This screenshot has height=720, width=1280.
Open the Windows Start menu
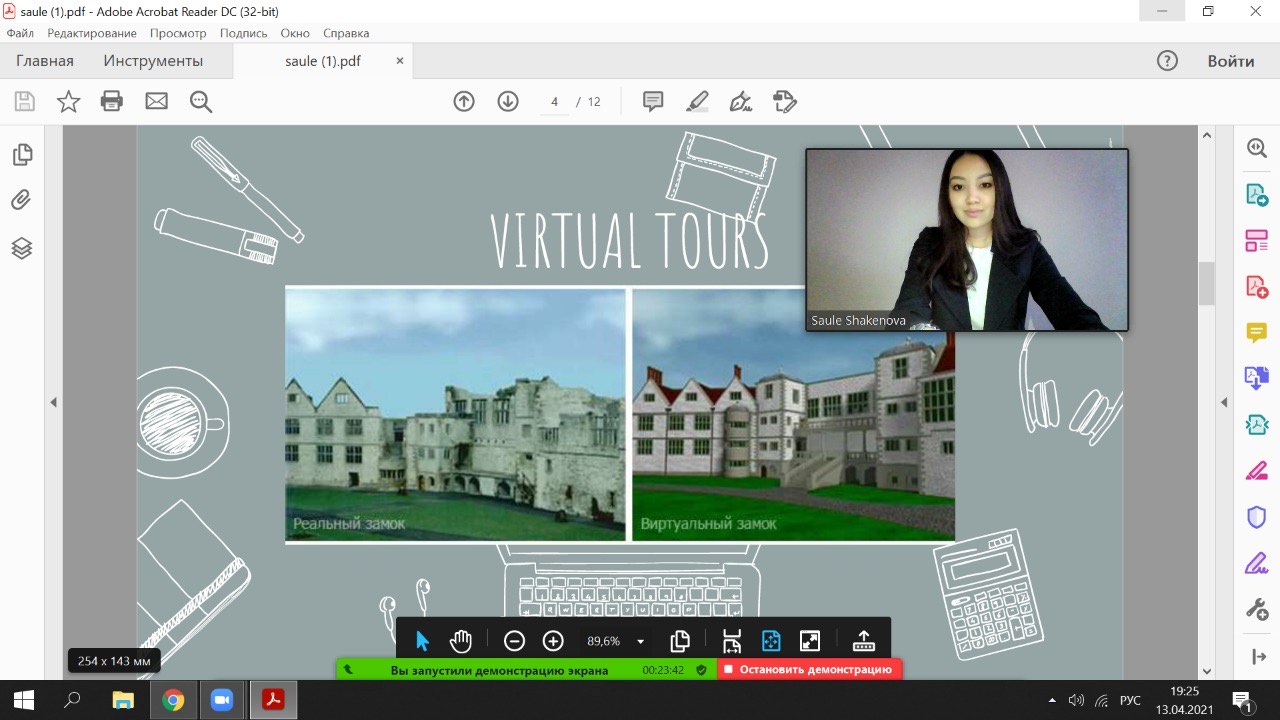tap(22, 699)
